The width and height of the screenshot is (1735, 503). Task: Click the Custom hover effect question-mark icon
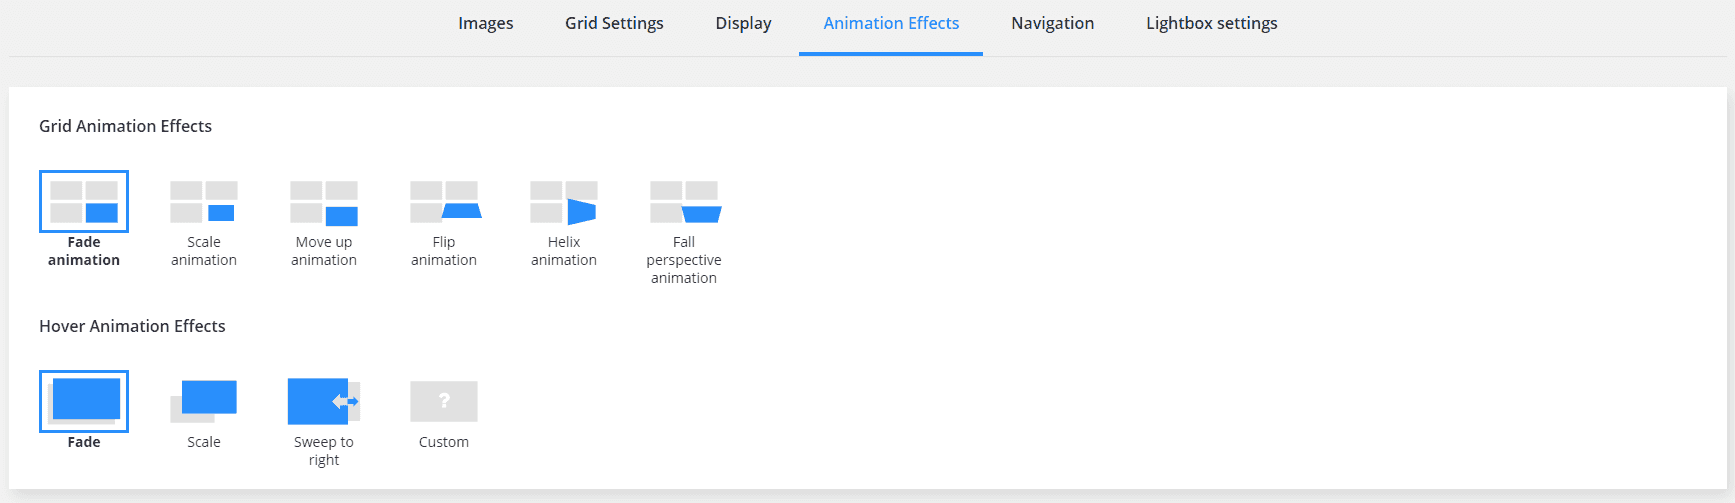pos(444,401)
